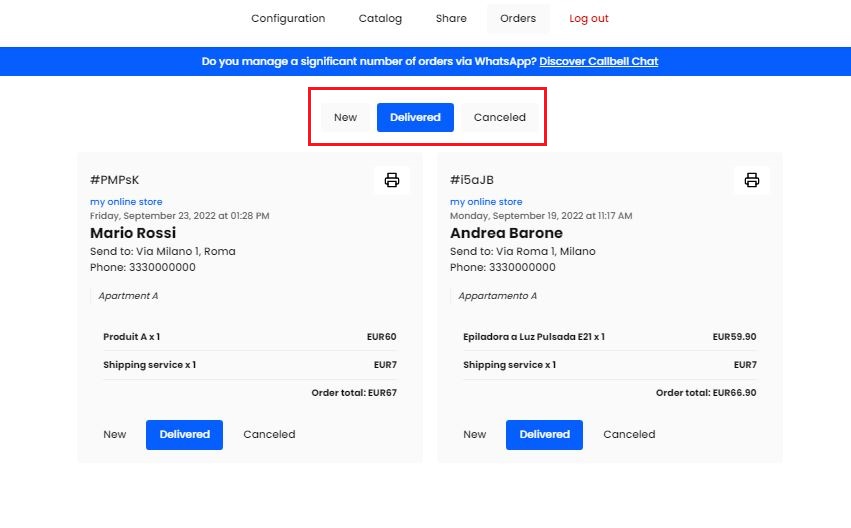Switch to Canceled orders filter
851x528 pixels.
[x=499, y=117]
